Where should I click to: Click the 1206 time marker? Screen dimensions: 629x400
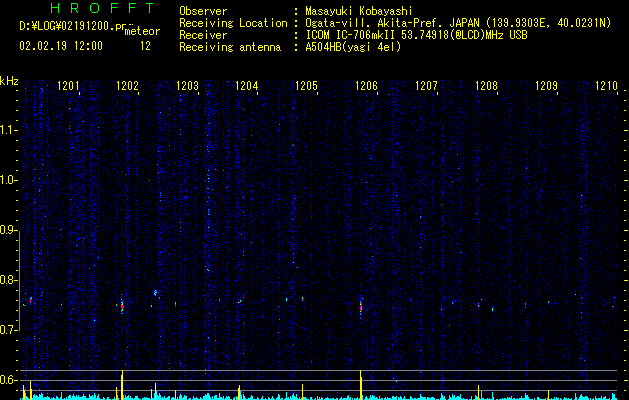[x=367, y=85]
